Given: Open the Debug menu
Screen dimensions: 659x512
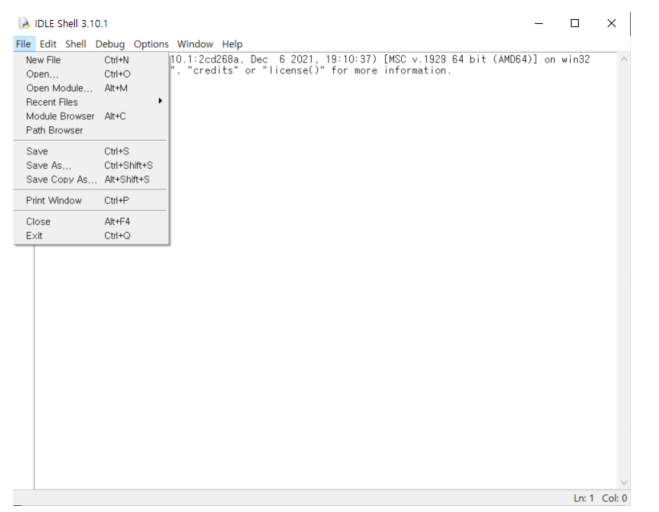Looking at the screenshot, I should coord(110,44).
